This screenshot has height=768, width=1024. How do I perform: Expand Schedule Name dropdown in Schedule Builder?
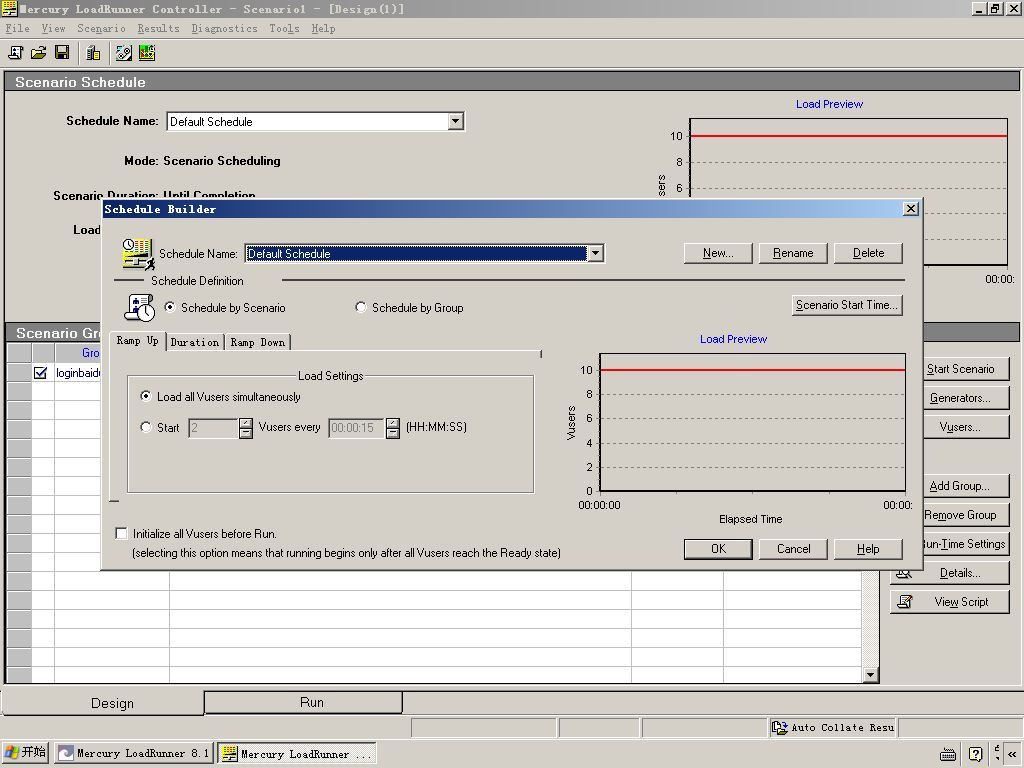click(595, 254)
